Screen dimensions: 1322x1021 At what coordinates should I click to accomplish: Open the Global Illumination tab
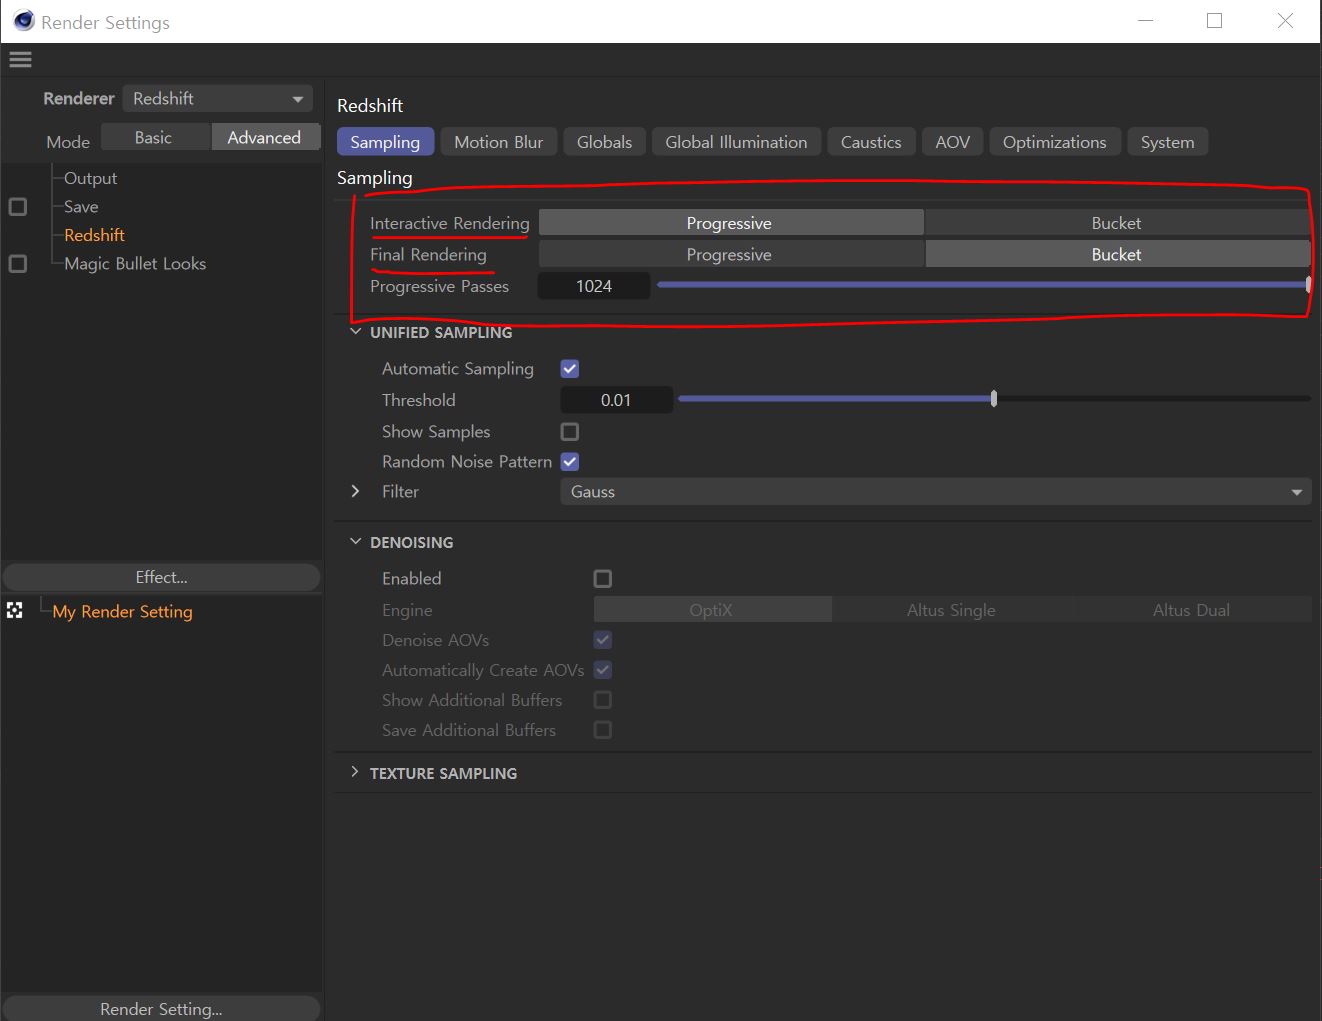coord(736,142)
